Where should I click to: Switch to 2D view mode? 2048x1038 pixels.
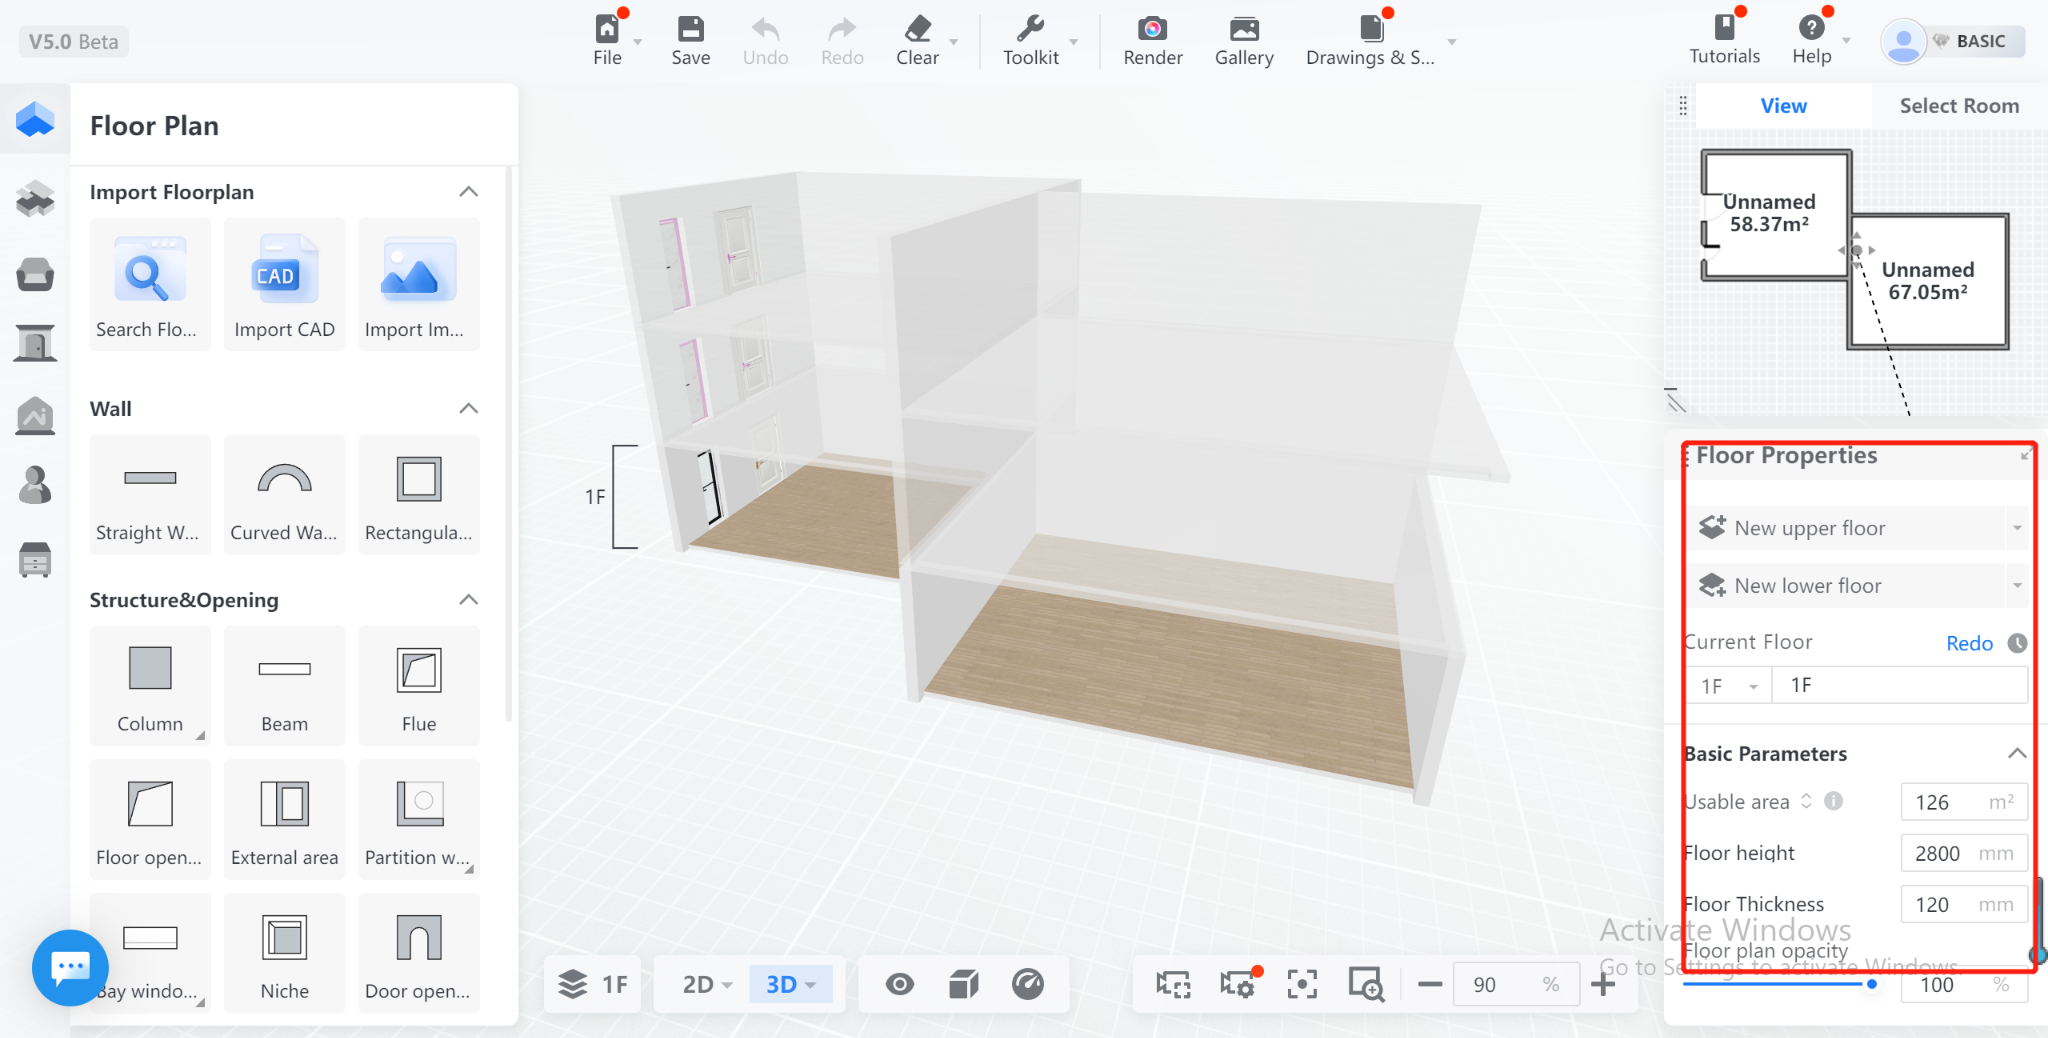(x=706, y=985)
